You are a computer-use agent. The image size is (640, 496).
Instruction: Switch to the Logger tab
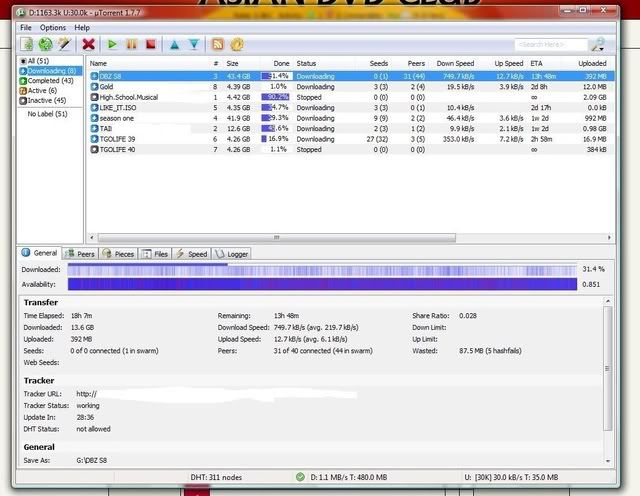[231, 254]
